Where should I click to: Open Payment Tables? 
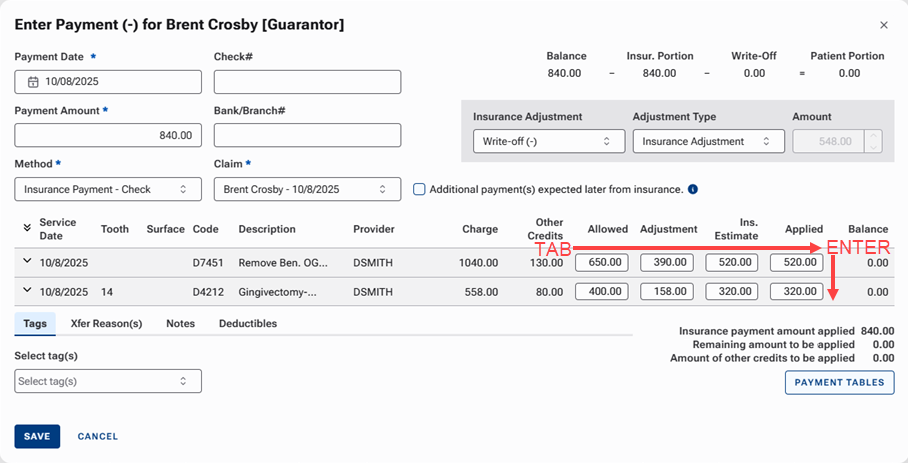coord(839,382)
